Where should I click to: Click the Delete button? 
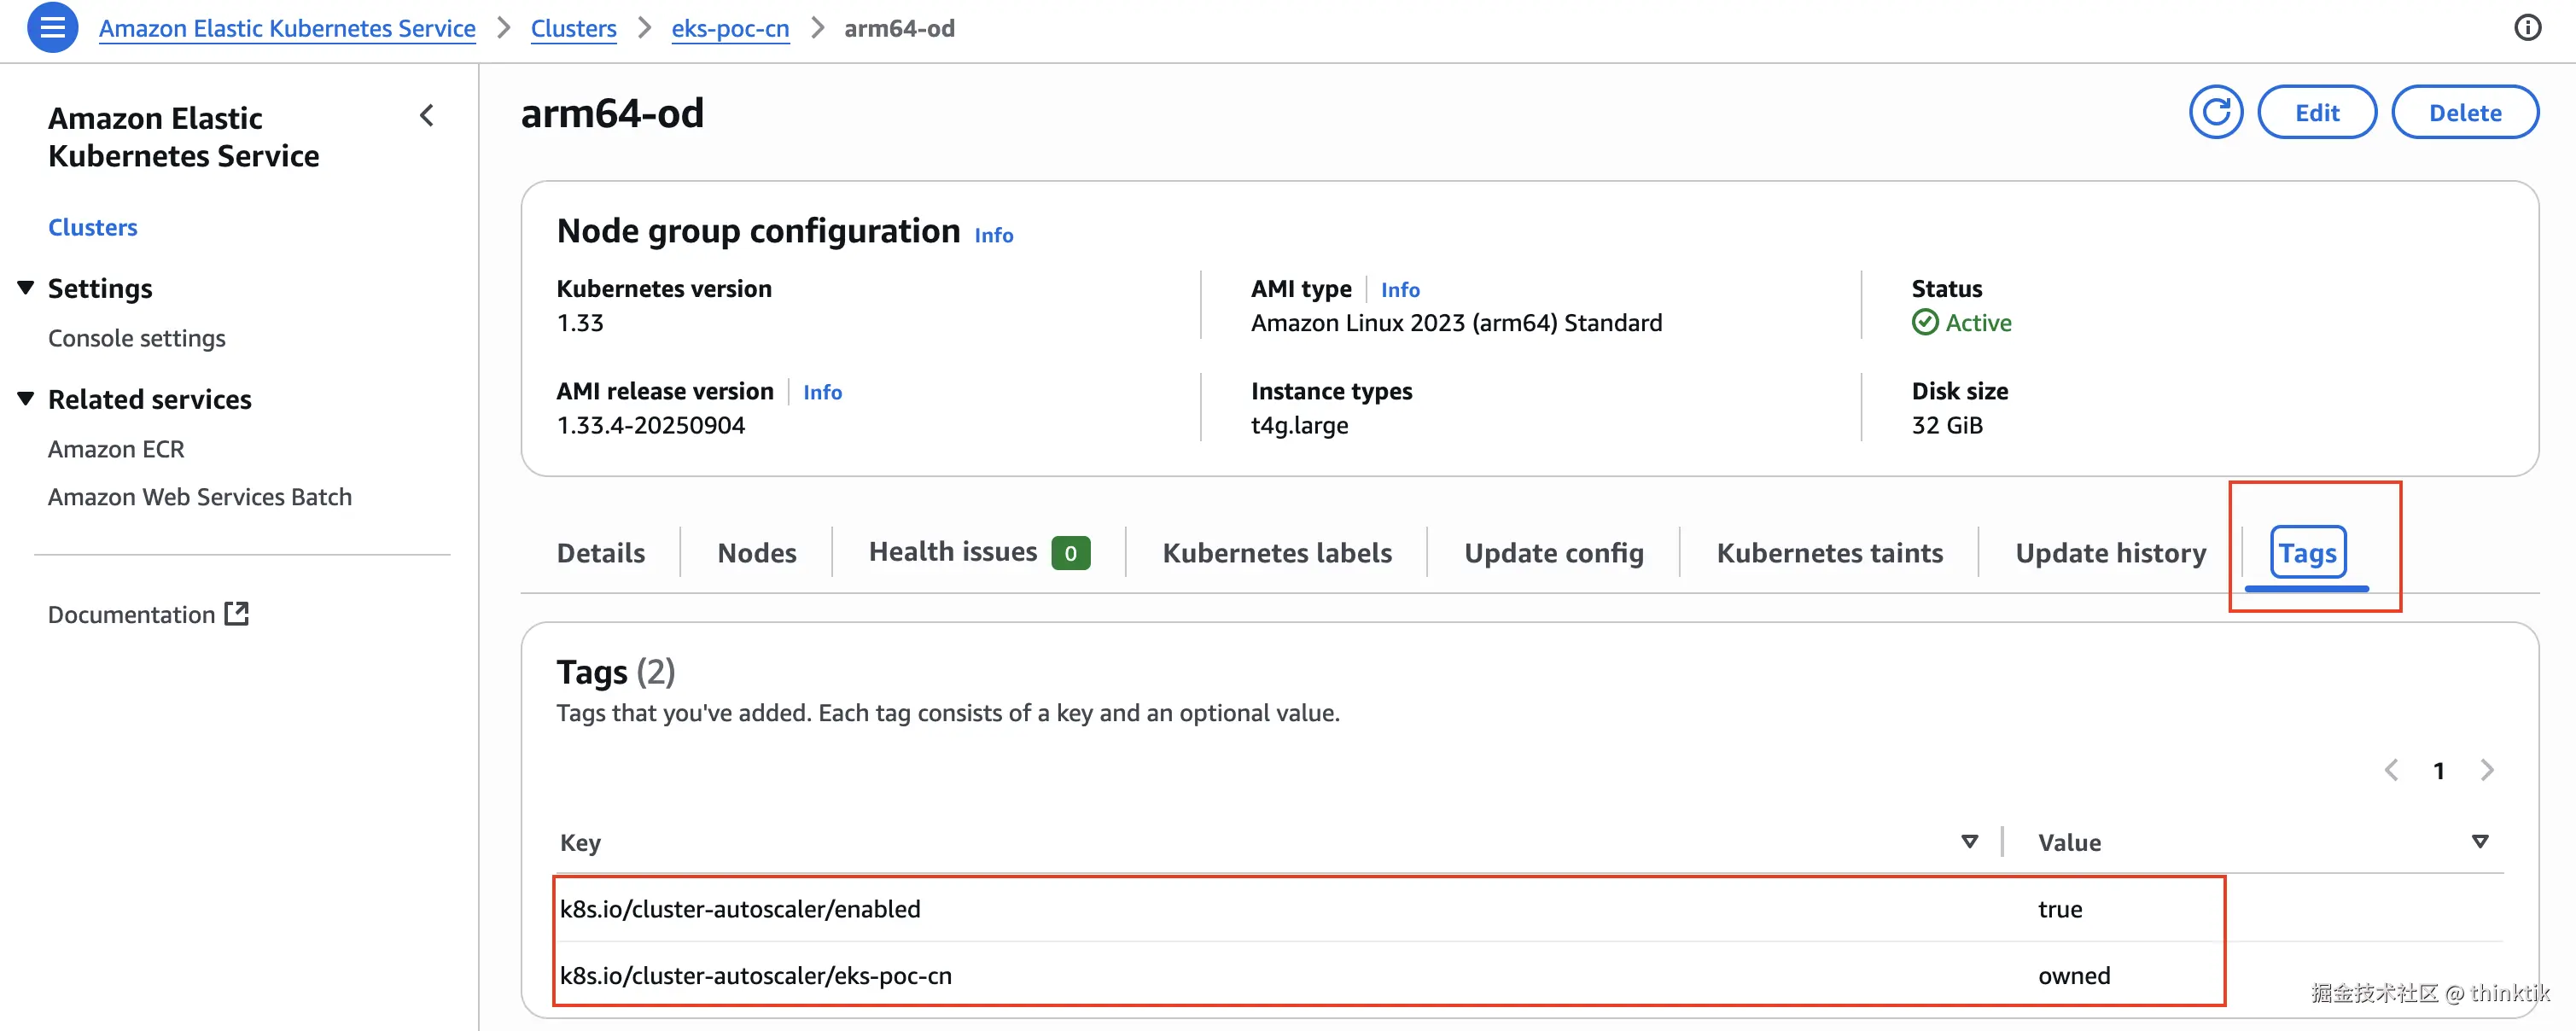click(x=2465, y=112)
